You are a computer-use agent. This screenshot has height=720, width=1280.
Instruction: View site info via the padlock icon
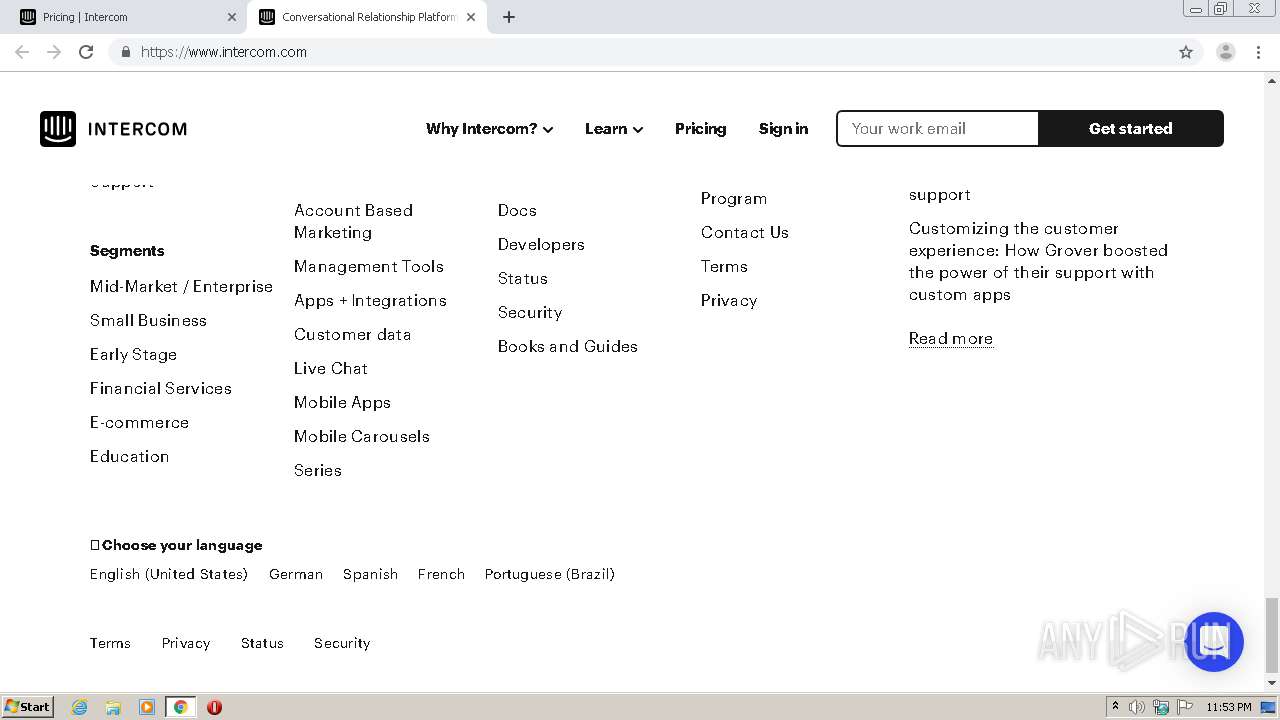point(125,52)
